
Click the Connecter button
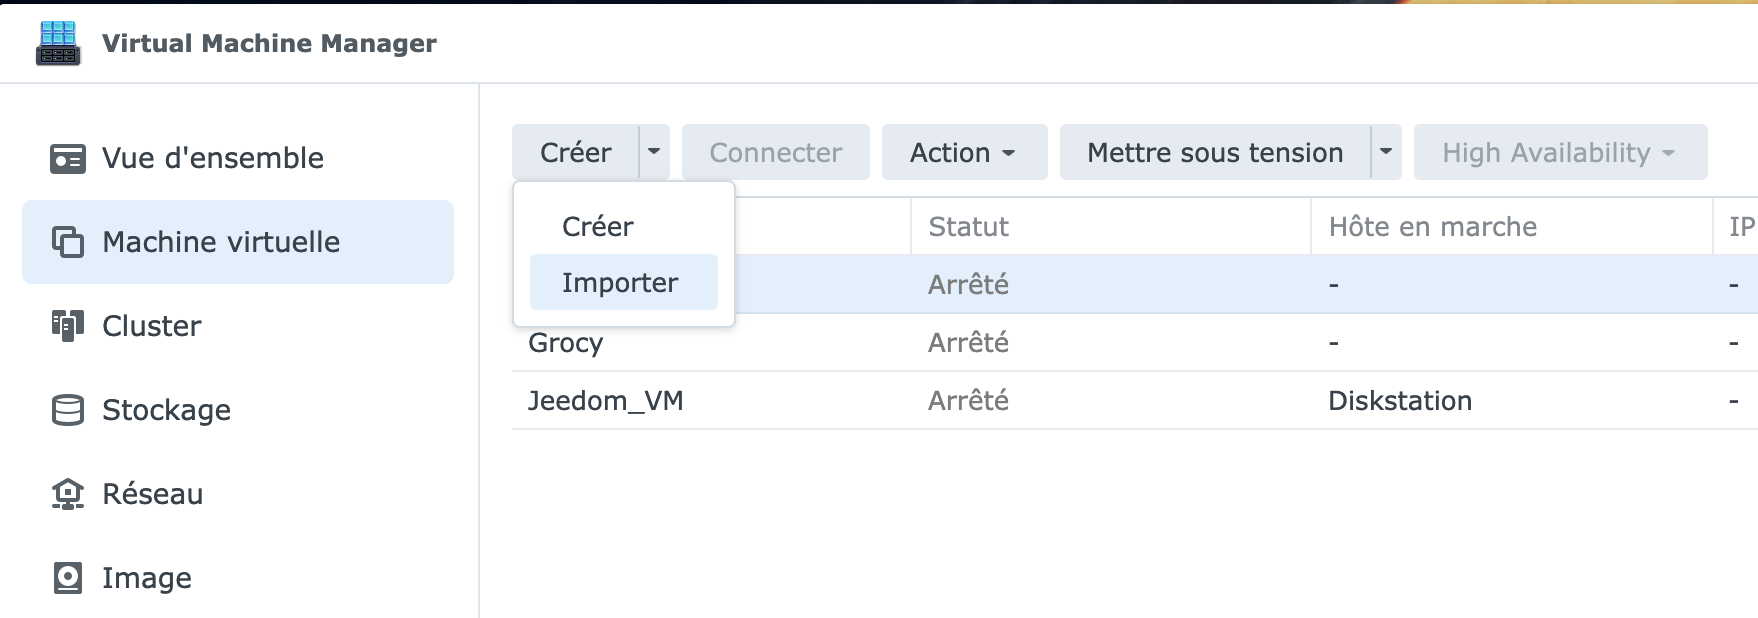tap(776, 152)
